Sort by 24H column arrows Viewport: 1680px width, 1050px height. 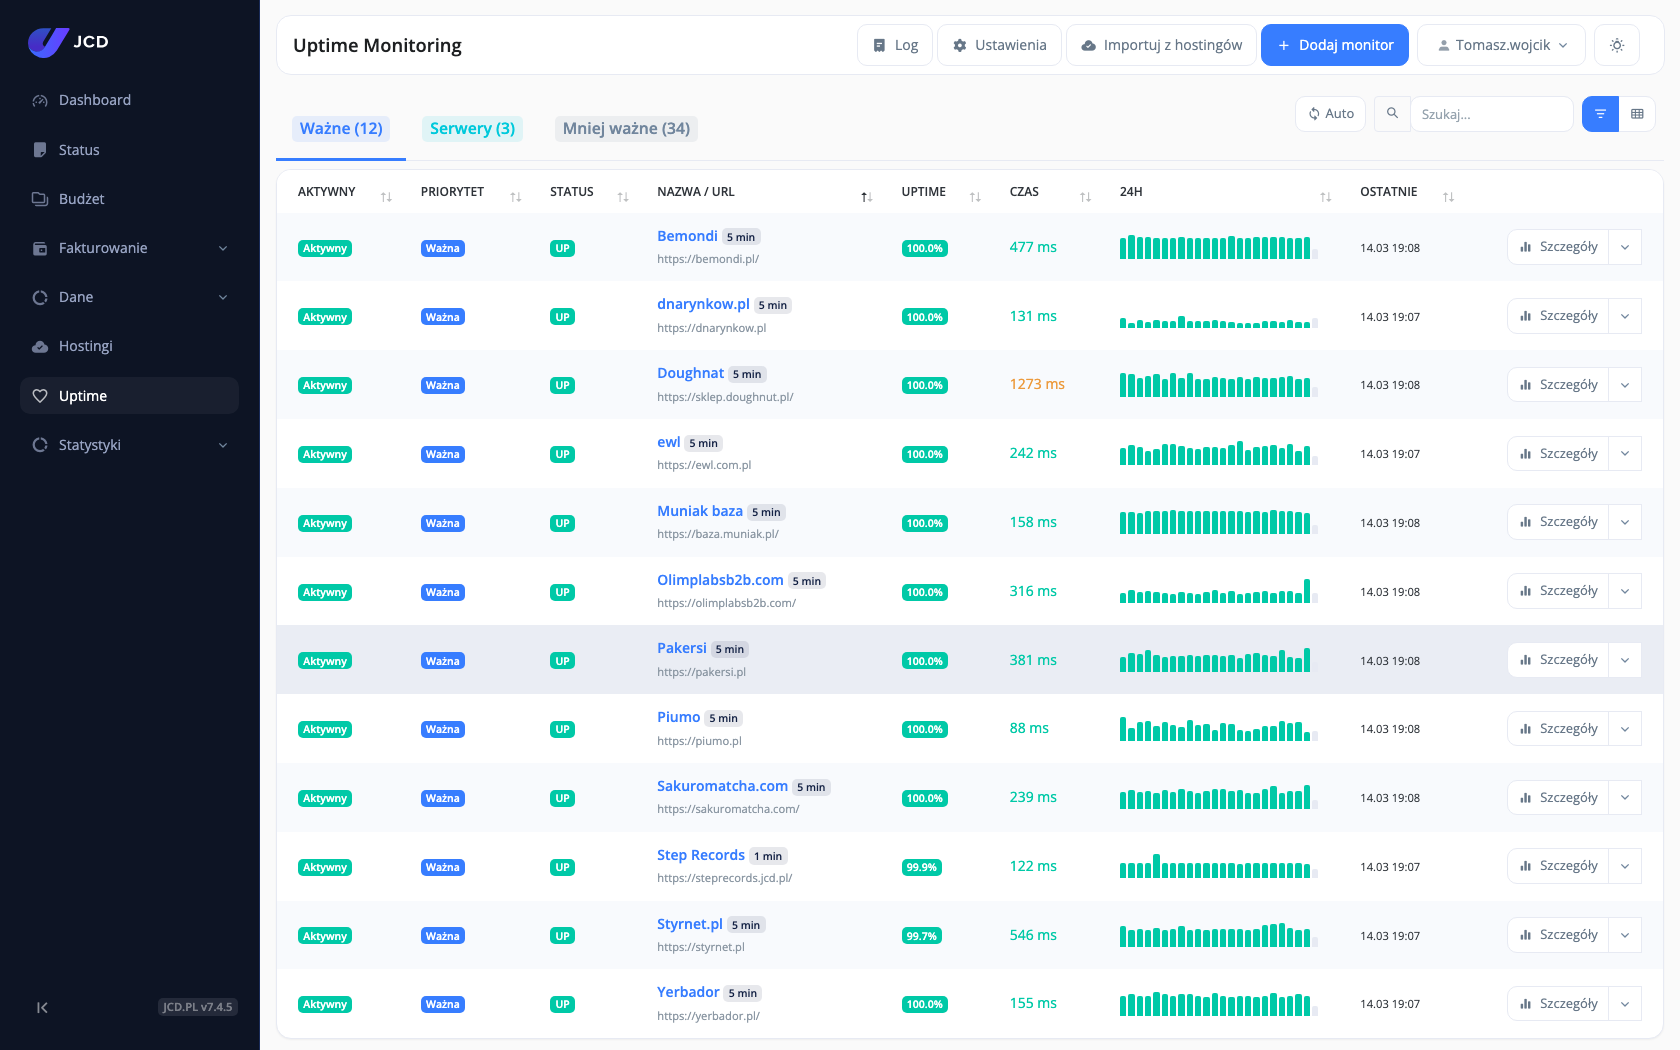pyautogui.click(x=1326, y=197)
